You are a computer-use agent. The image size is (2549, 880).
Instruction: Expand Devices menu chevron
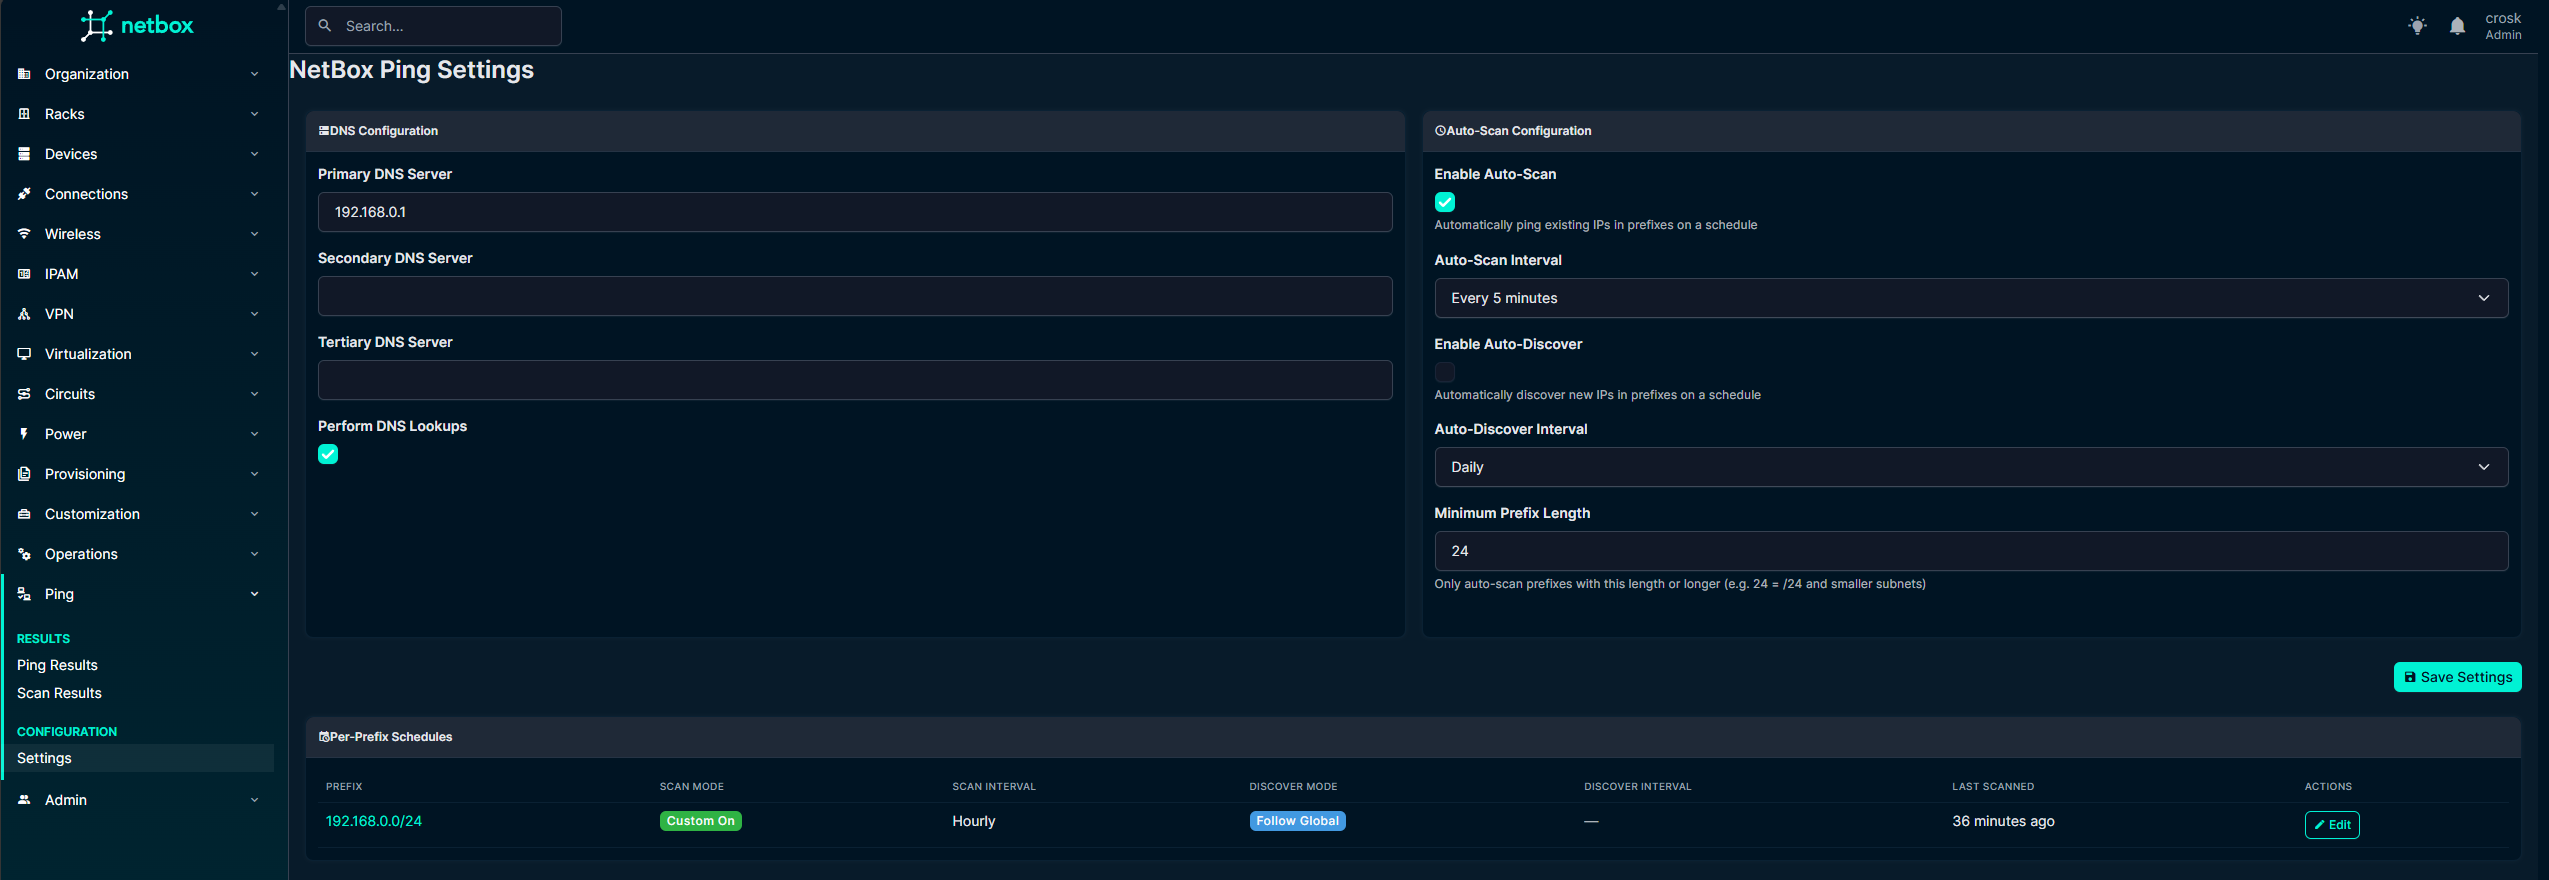click(254, 154)
